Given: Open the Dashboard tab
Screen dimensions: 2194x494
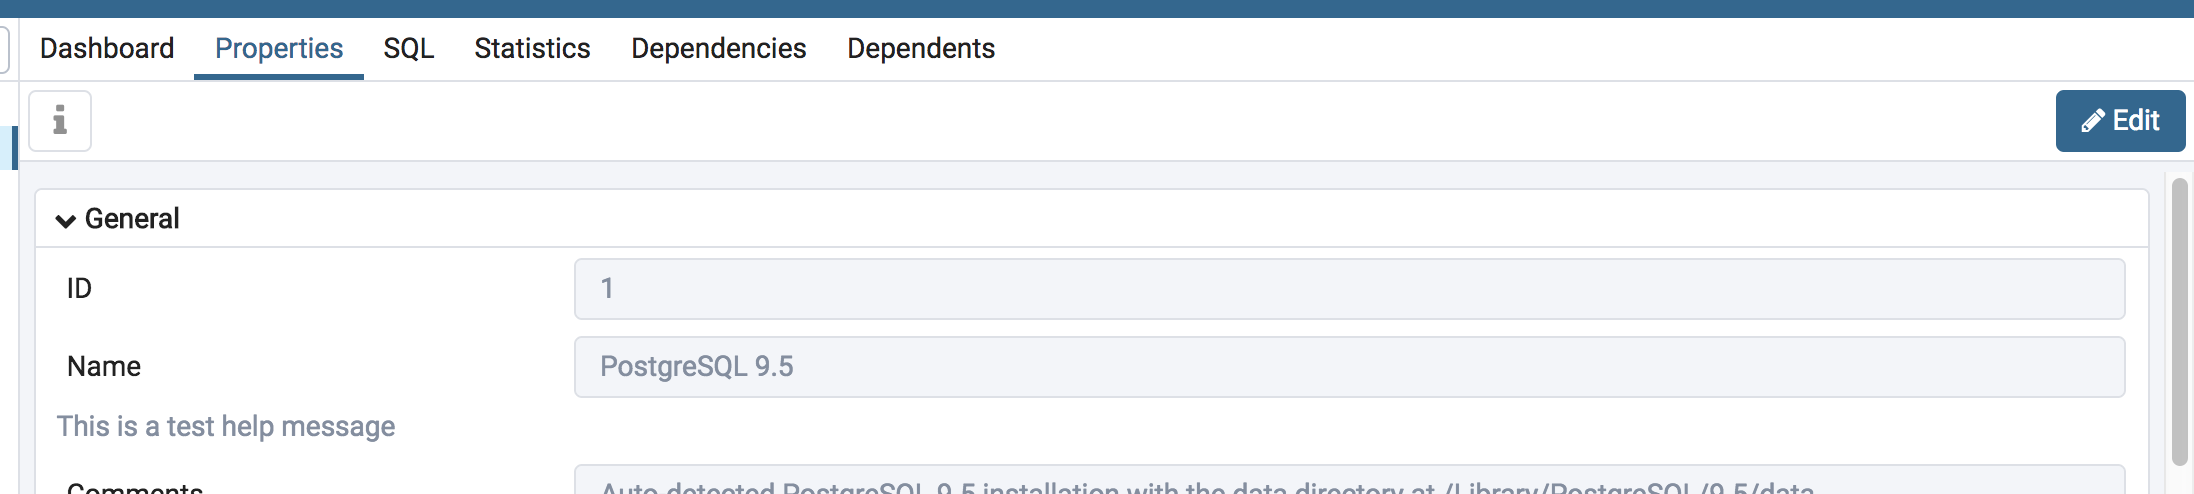Looking at the screenshot, I should click(107, 48).
